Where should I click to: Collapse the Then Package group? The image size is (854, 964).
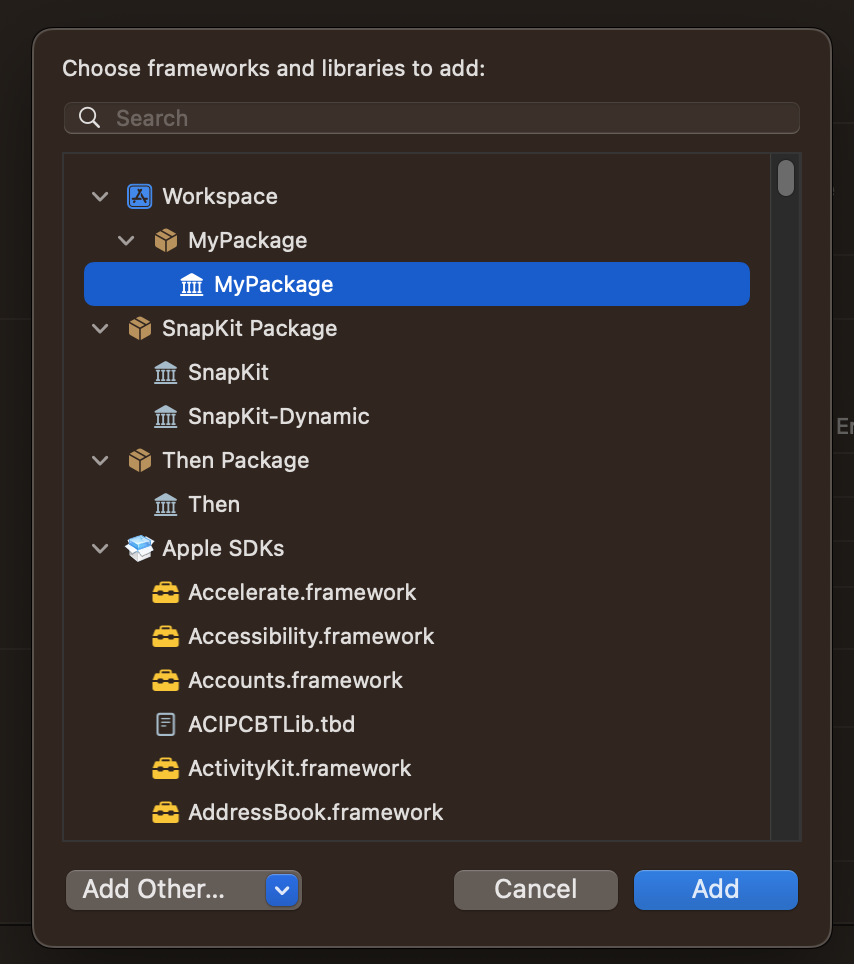click(x=100, y=460)
